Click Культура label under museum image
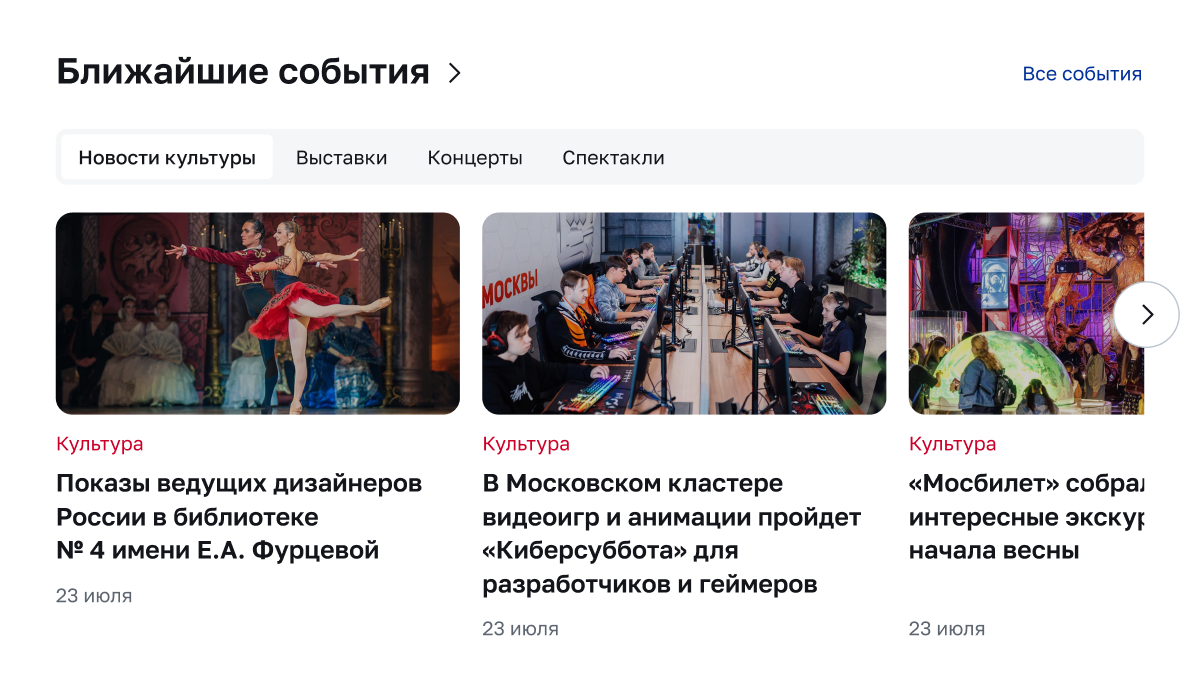1200x695 pixels. pyautogui.click(x=953, y=444)
